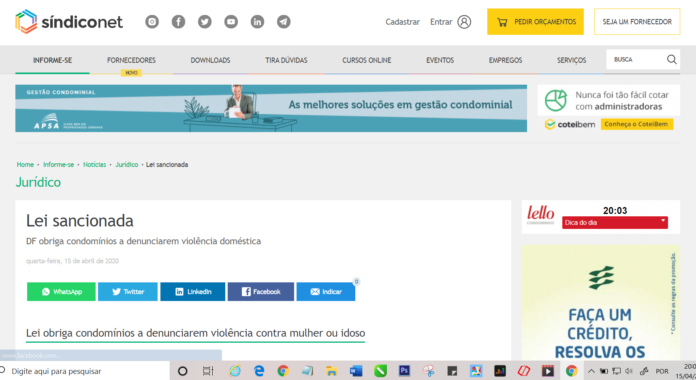Open the Sindiconet YouTube channel icon

click(x=231, y=21)
